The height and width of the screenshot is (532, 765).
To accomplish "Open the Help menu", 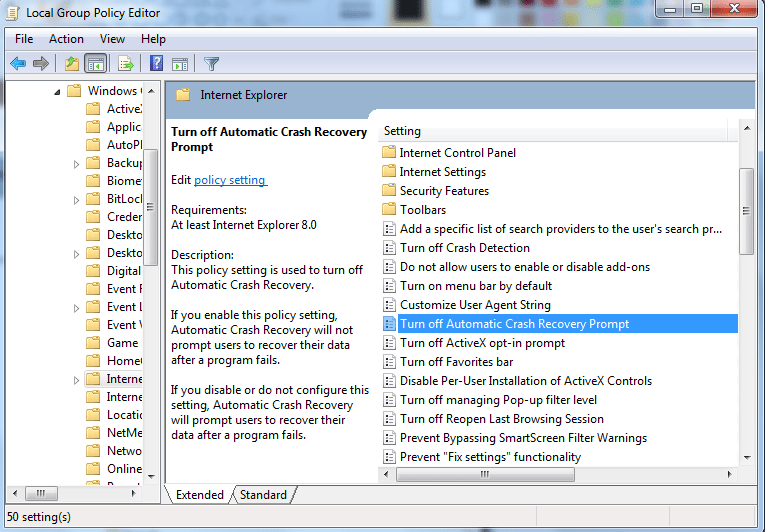I will pos(153,39).
